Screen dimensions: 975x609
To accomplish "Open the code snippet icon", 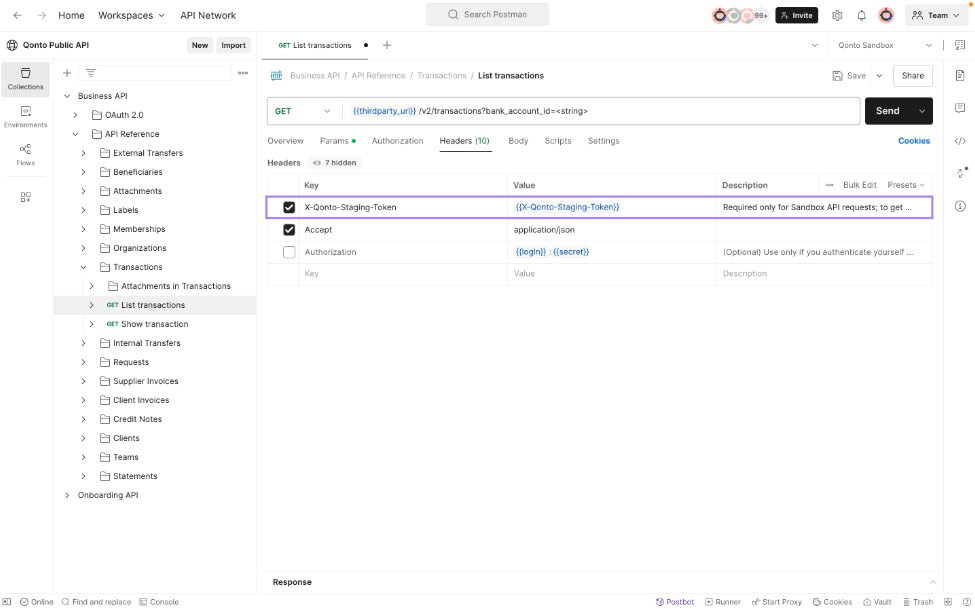I will click(960, 141).
